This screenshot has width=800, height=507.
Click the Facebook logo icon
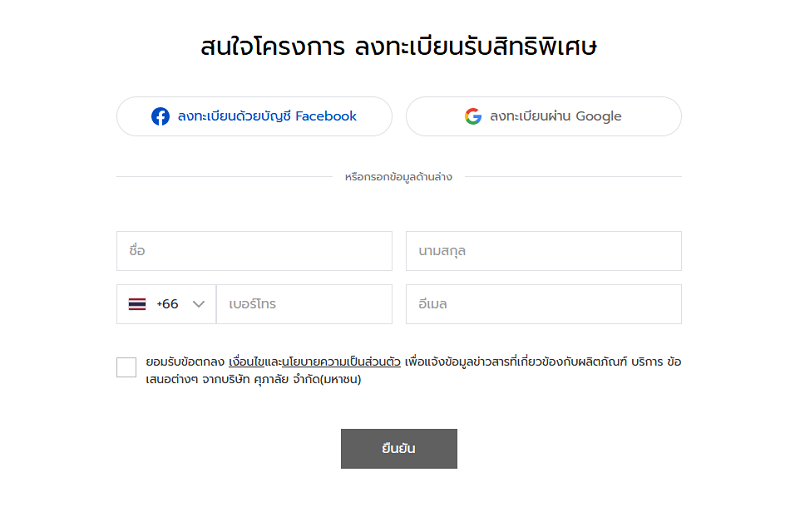[160, 116]
